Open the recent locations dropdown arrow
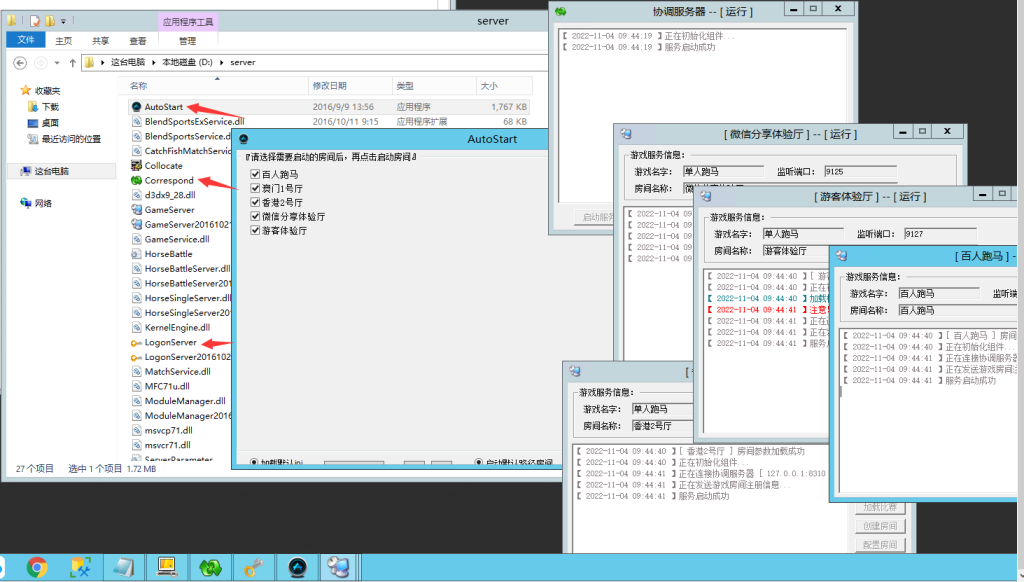Screen dimensions: 1024x582 56,62
